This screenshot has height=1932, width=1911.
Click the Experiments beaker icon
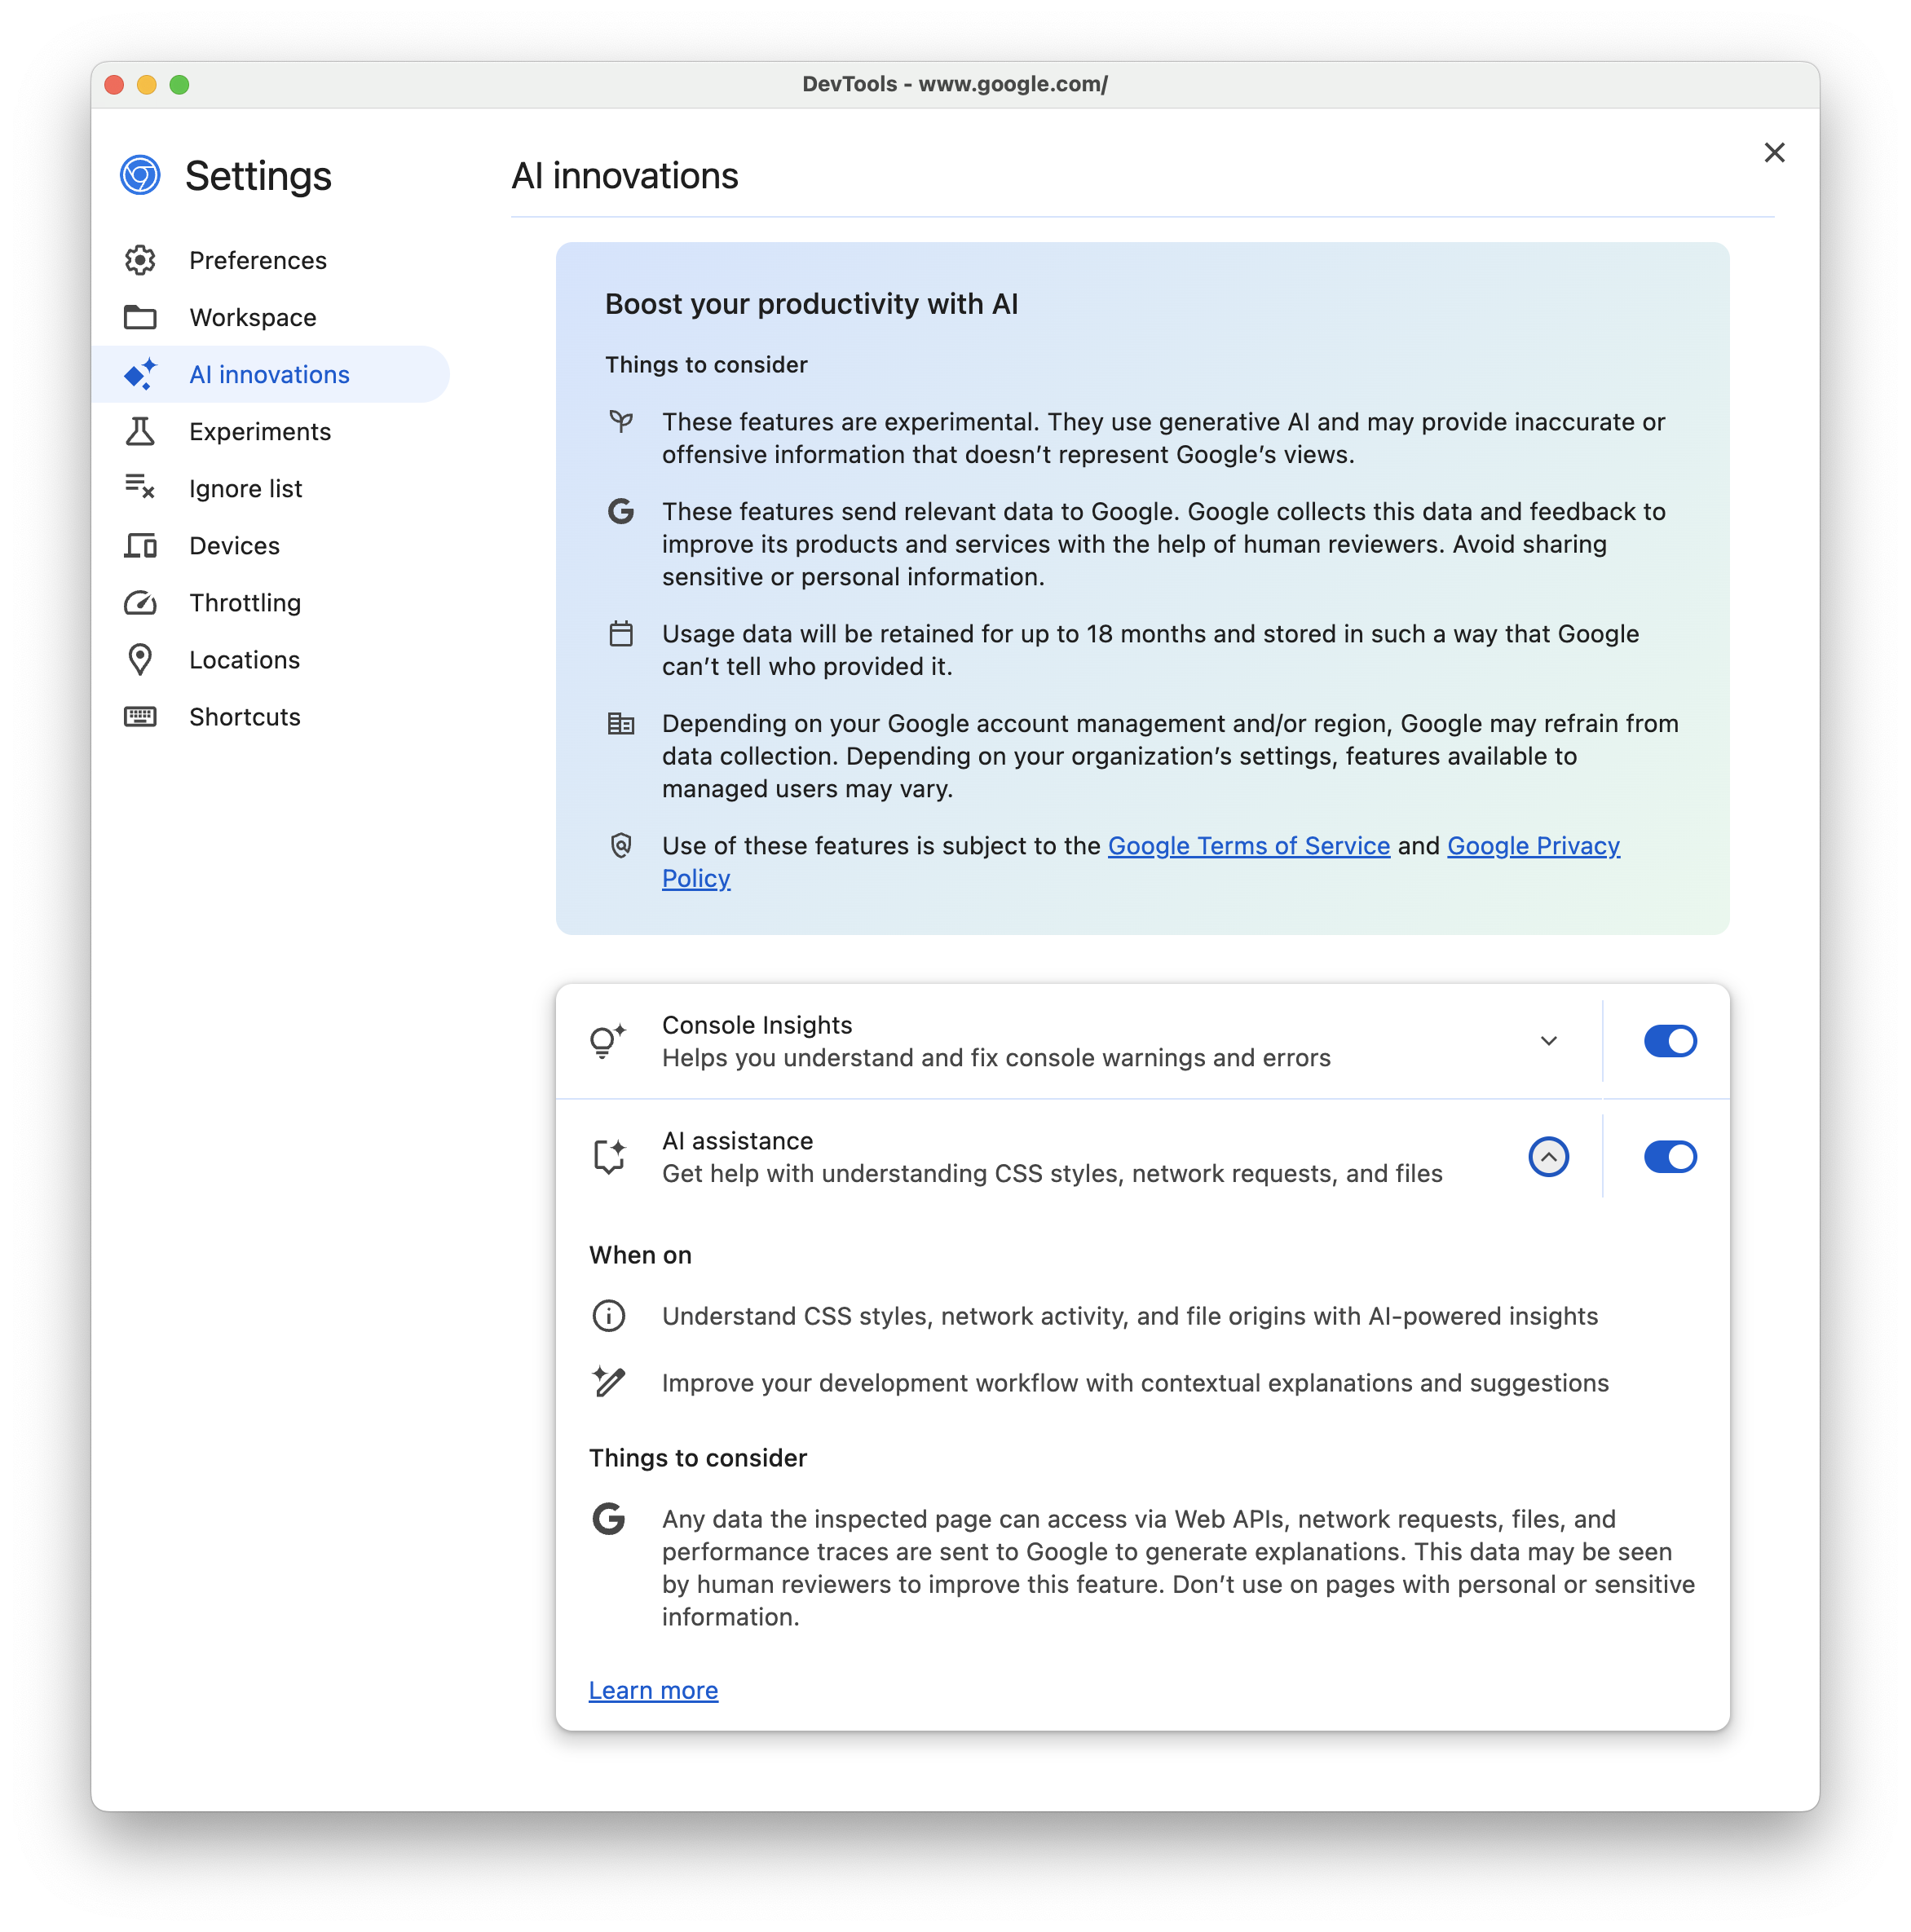tap(139, 430)
